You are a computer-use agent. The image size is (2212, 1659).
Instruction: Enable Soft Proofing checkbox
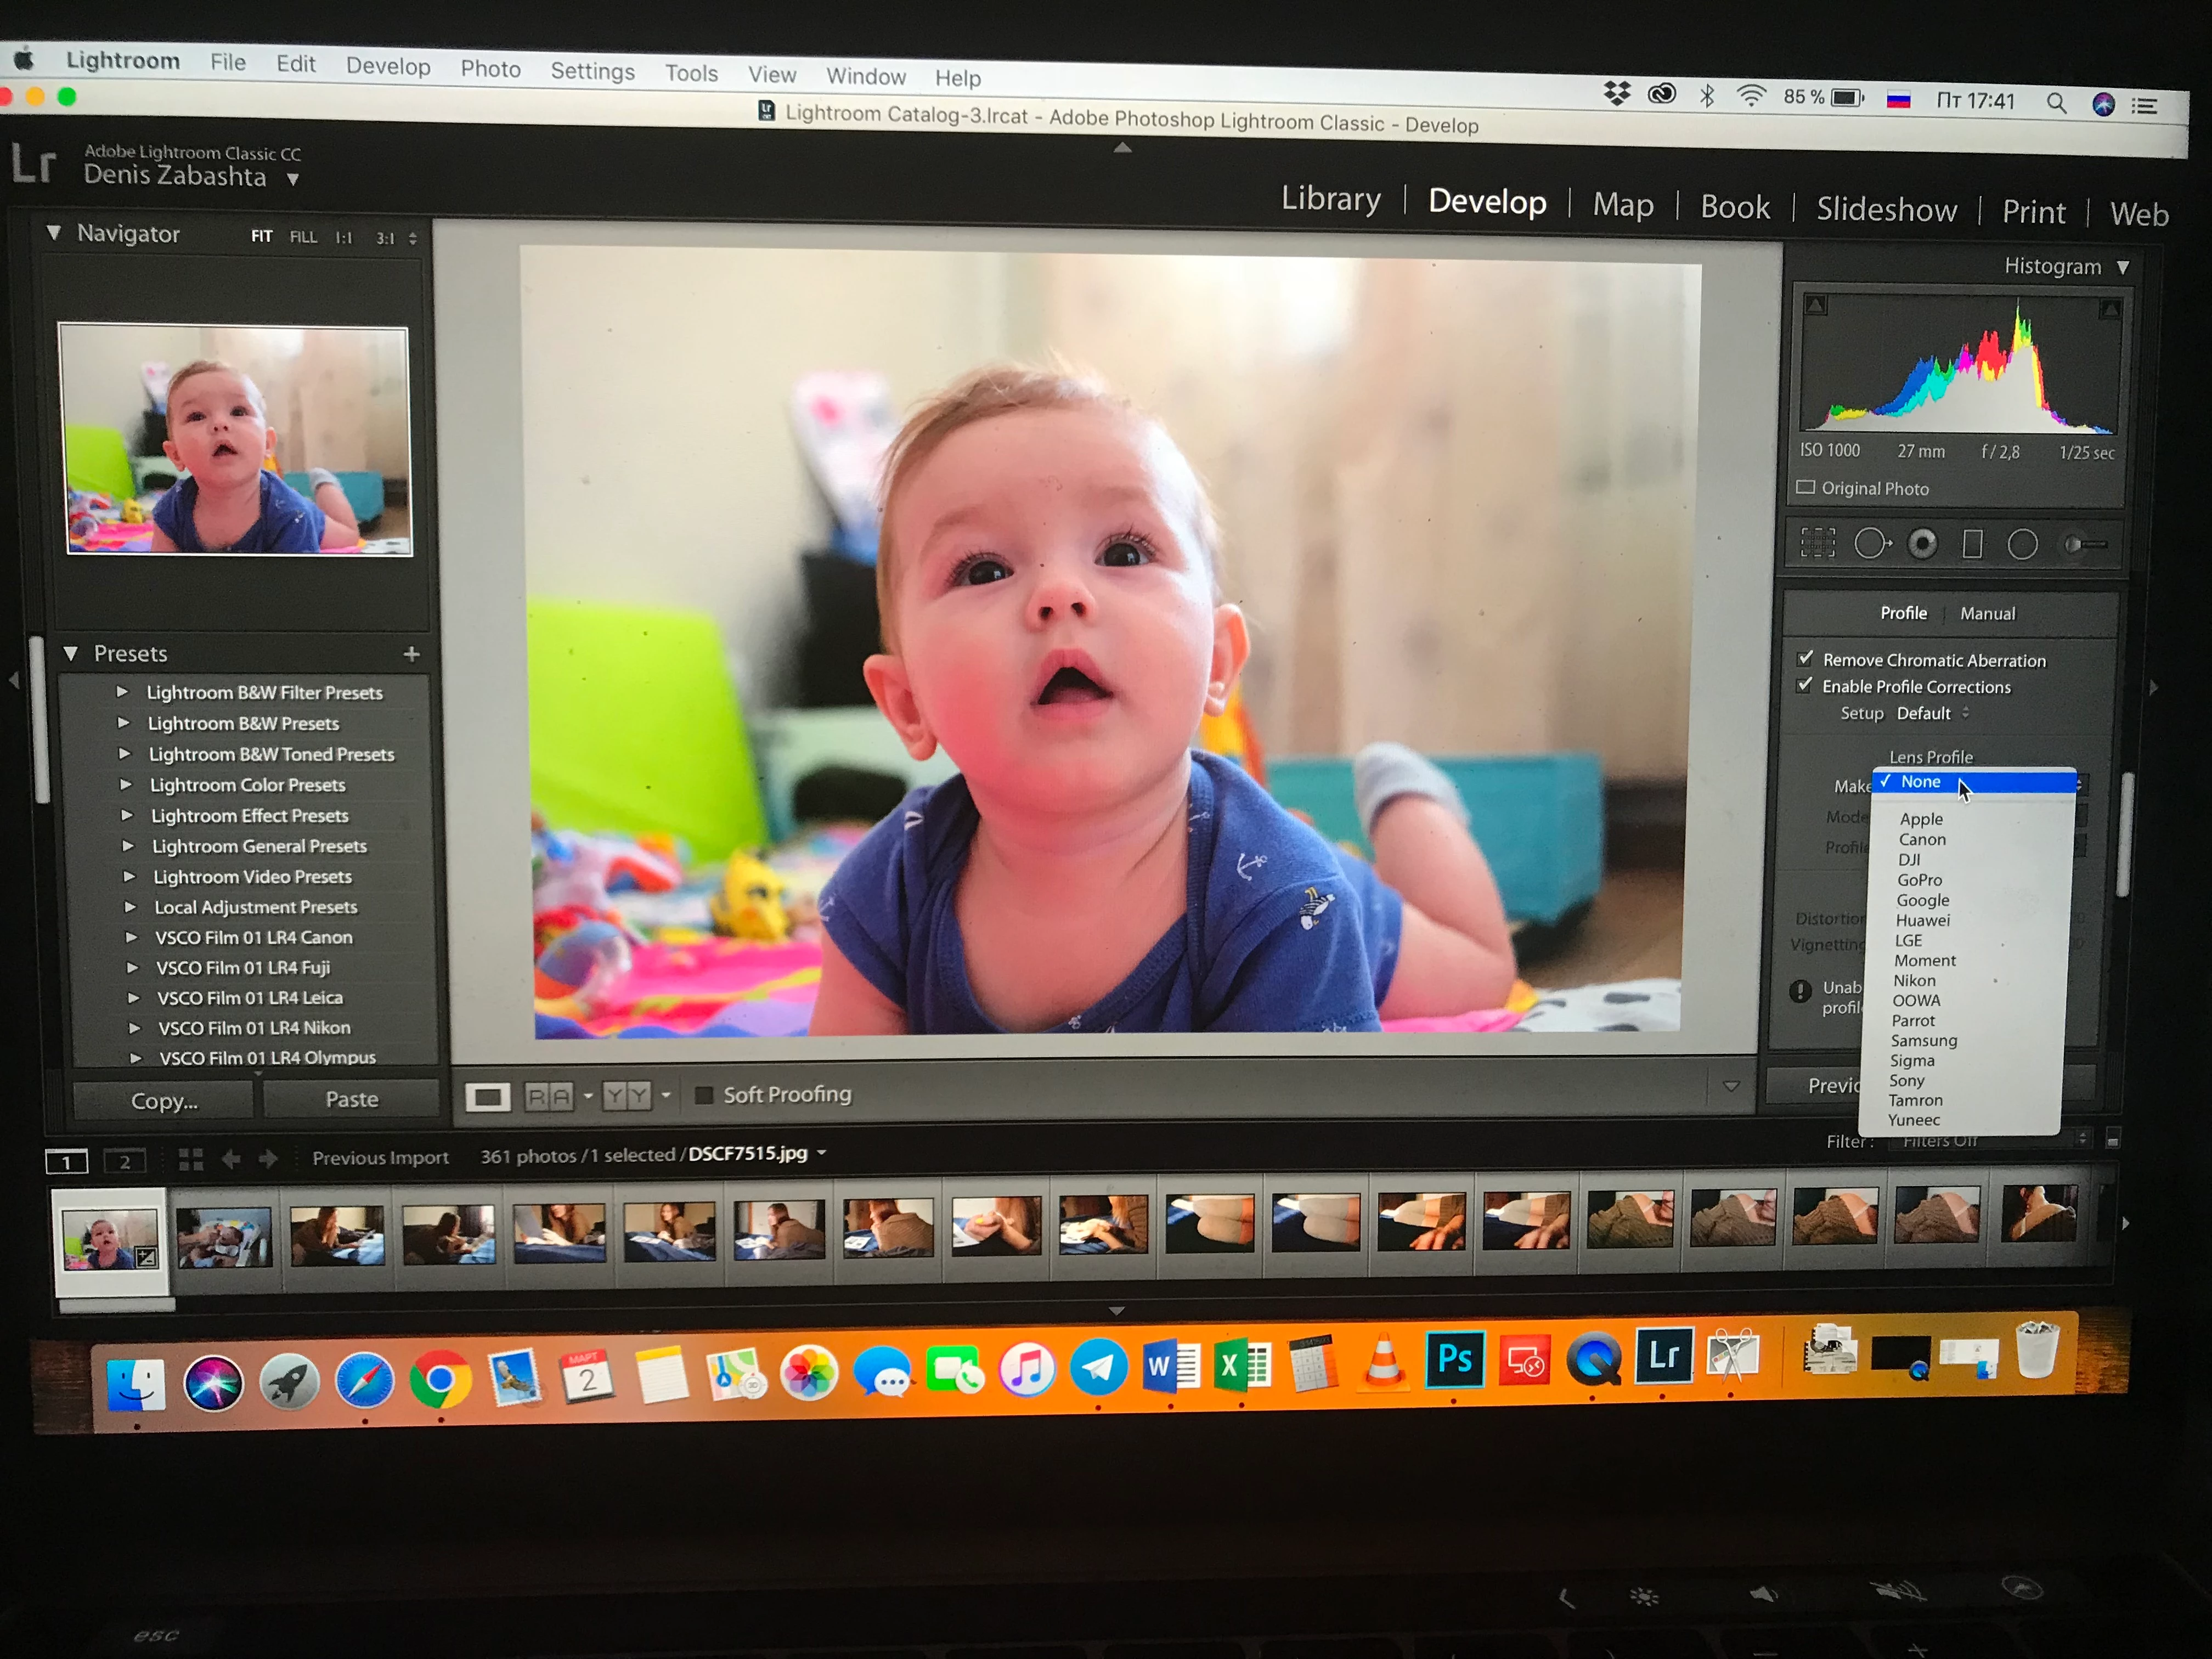[x=704, y=1095]
